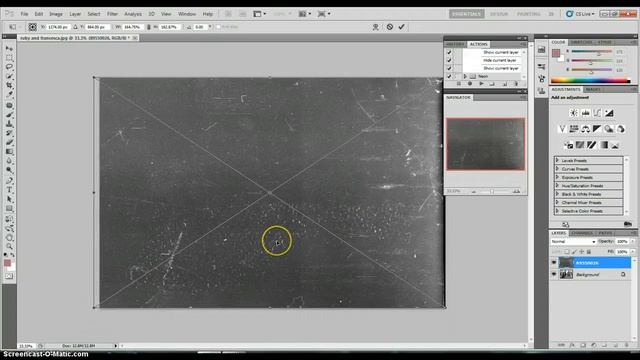Toggle Lock transparent pixels in Layers
The width and height of the screenshot is (640, 360).
(567, 252)
